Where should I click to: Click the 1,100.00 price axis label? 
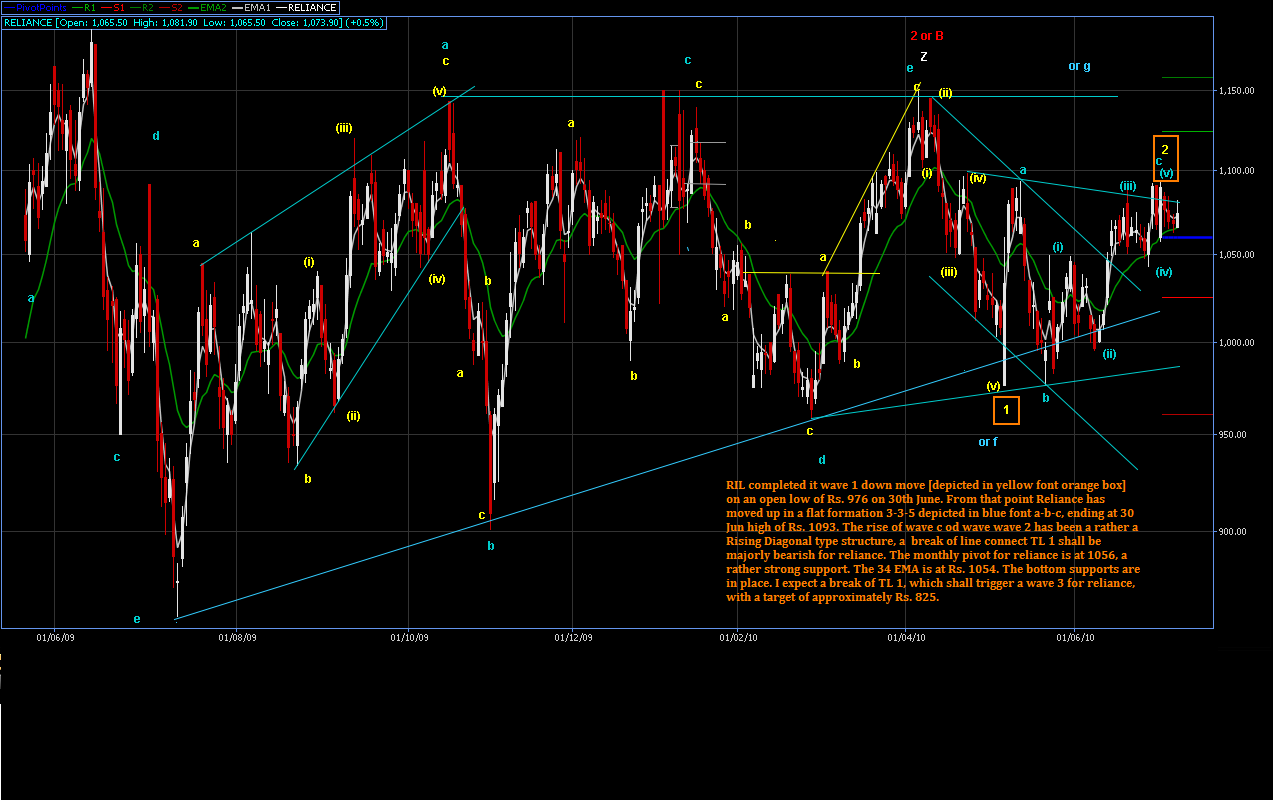[x=1235, y=171]
